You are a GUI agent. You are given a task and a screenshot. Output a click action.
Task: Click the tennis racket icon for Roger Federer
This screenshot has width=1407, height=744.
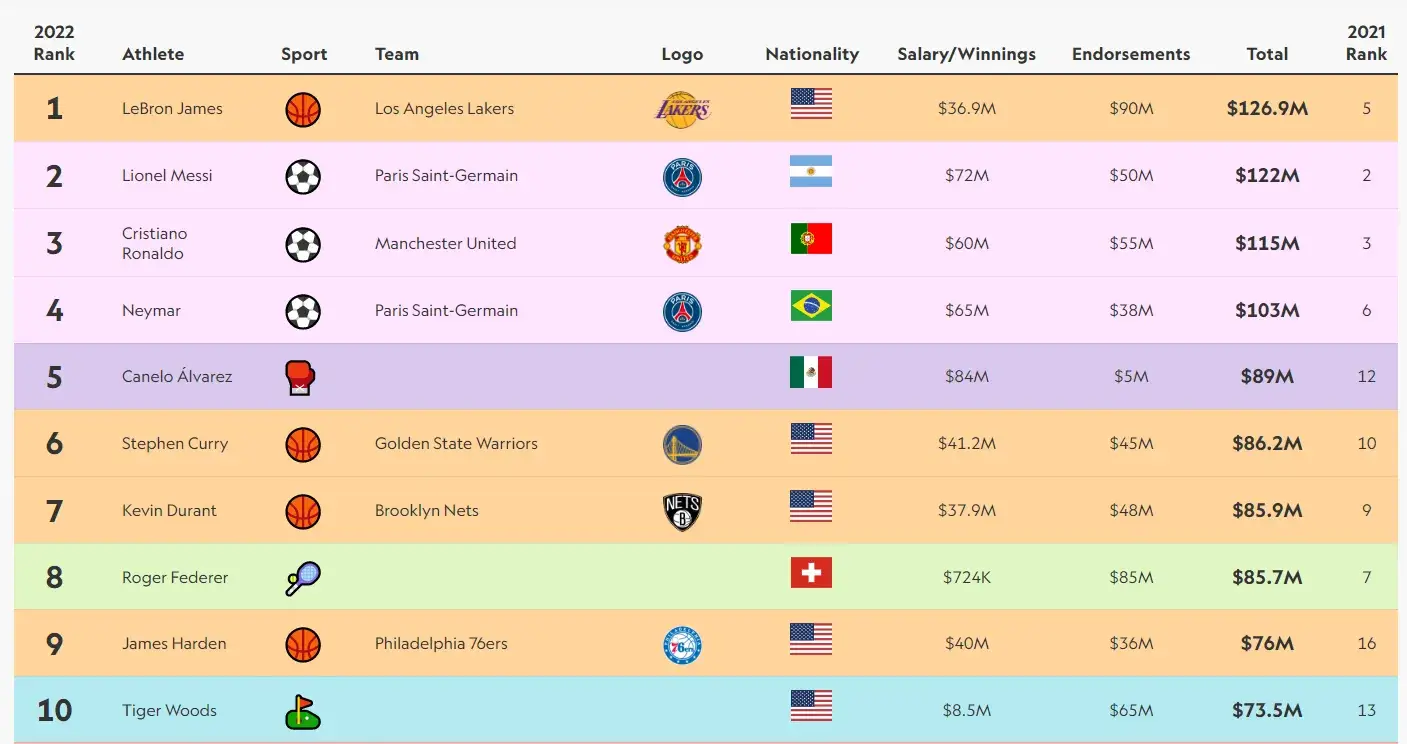point(302,578)
